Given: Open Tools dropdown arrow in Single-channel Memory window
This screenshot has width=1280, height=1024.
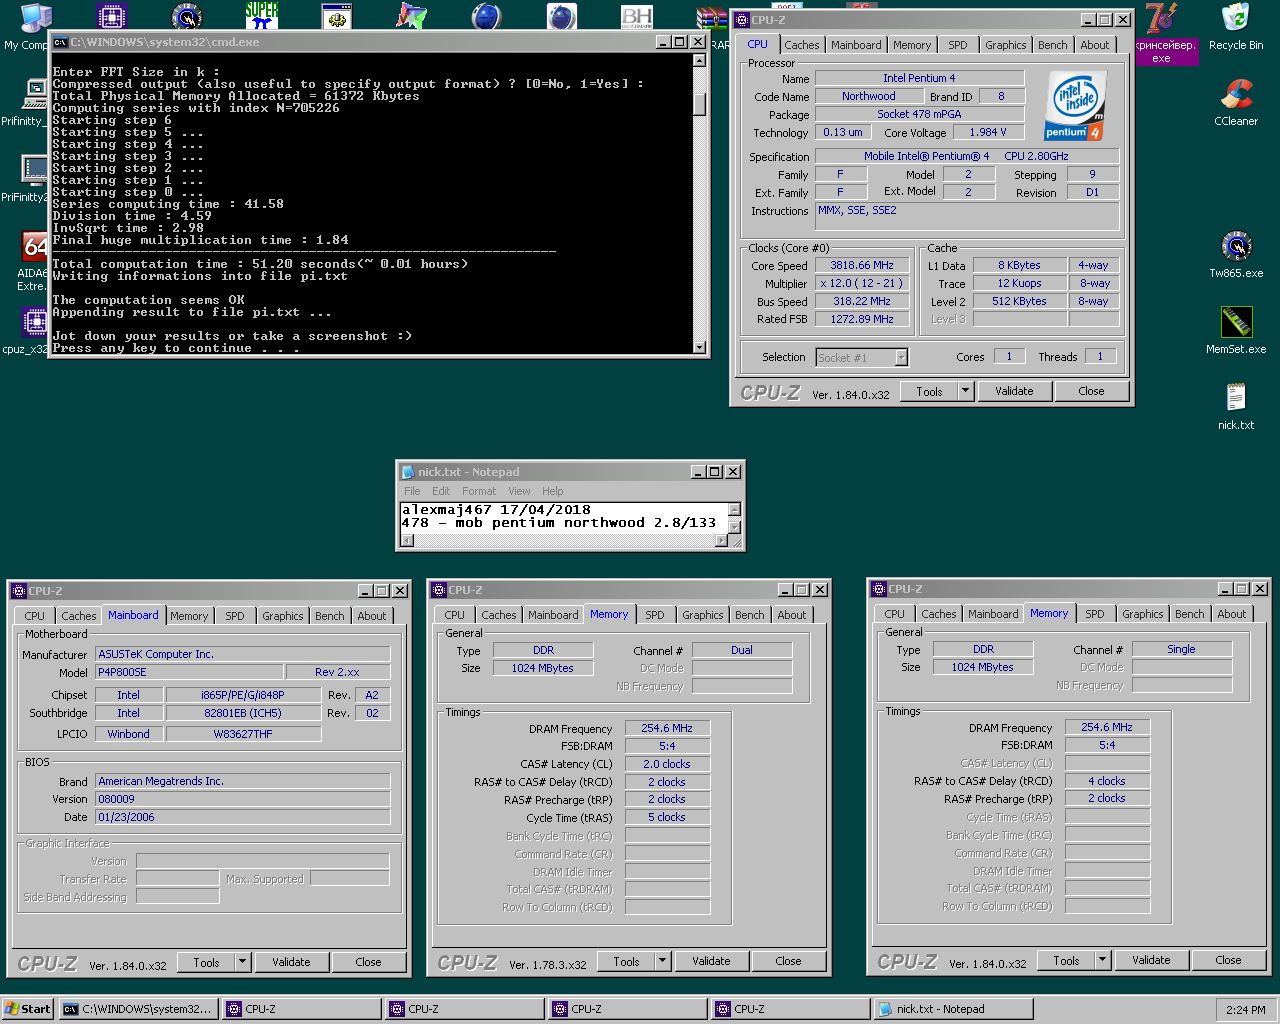Looking at the screenshot, I should coord(1102,960).
